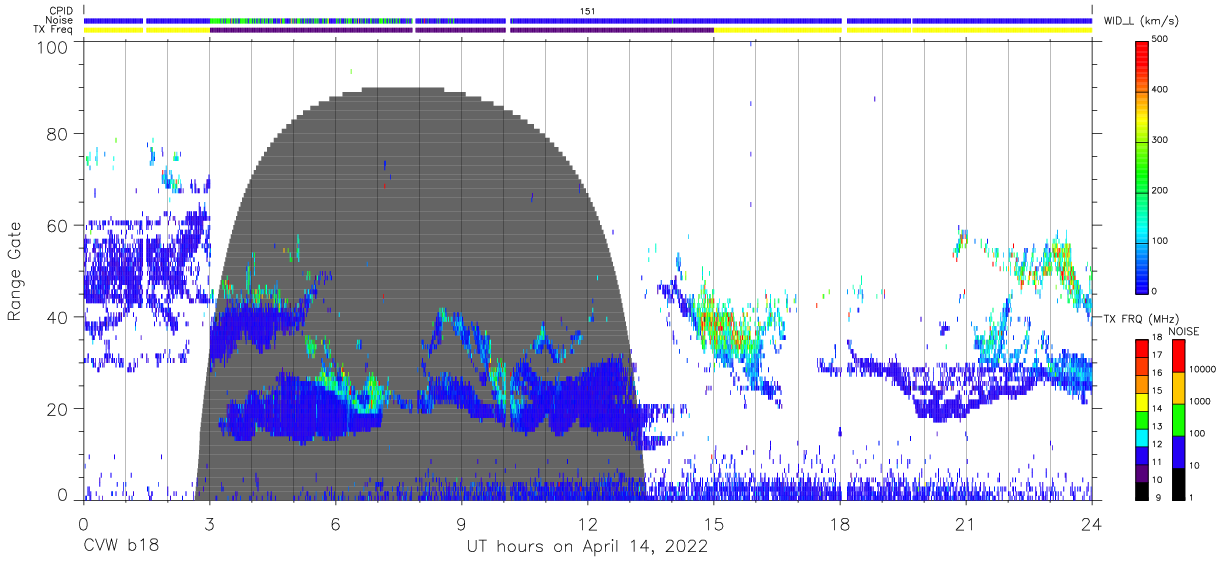The width and height of the screenshot is (1228, 567).
Task: Click the UT hours axis label '24'
Action: 1092,524
